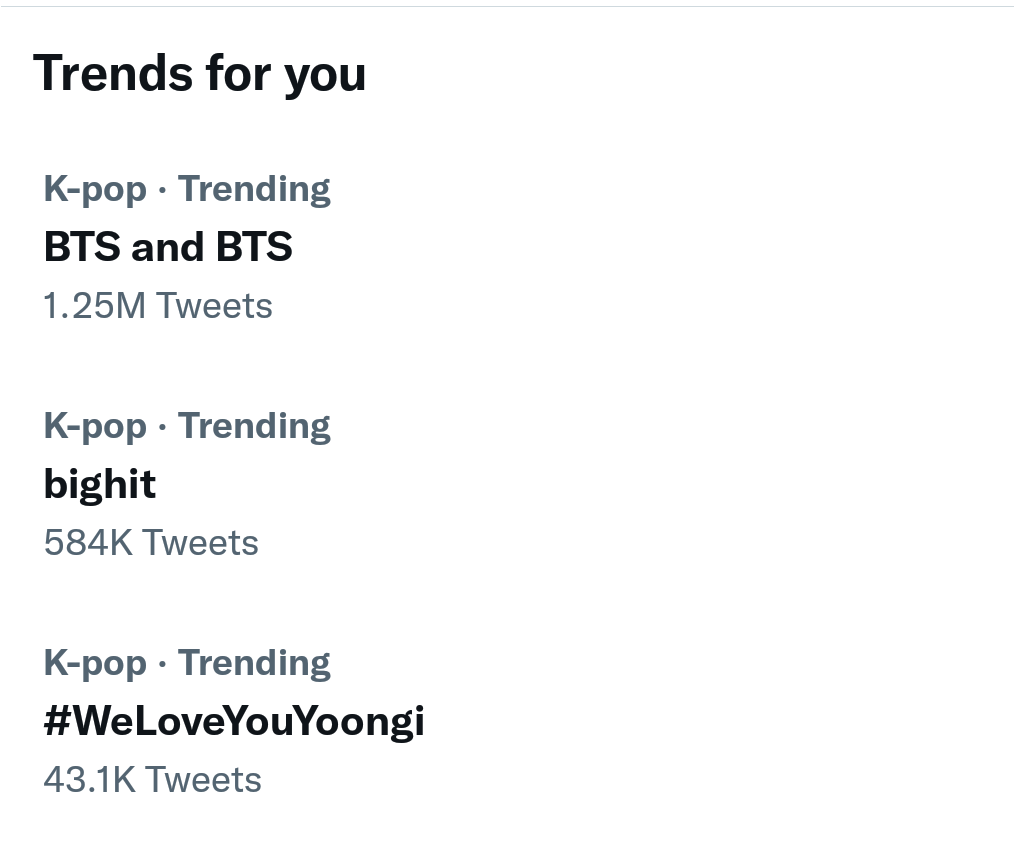
Task: Open the #WeLoveYouYoongi hashtag trend
Action: click(234, 721)
